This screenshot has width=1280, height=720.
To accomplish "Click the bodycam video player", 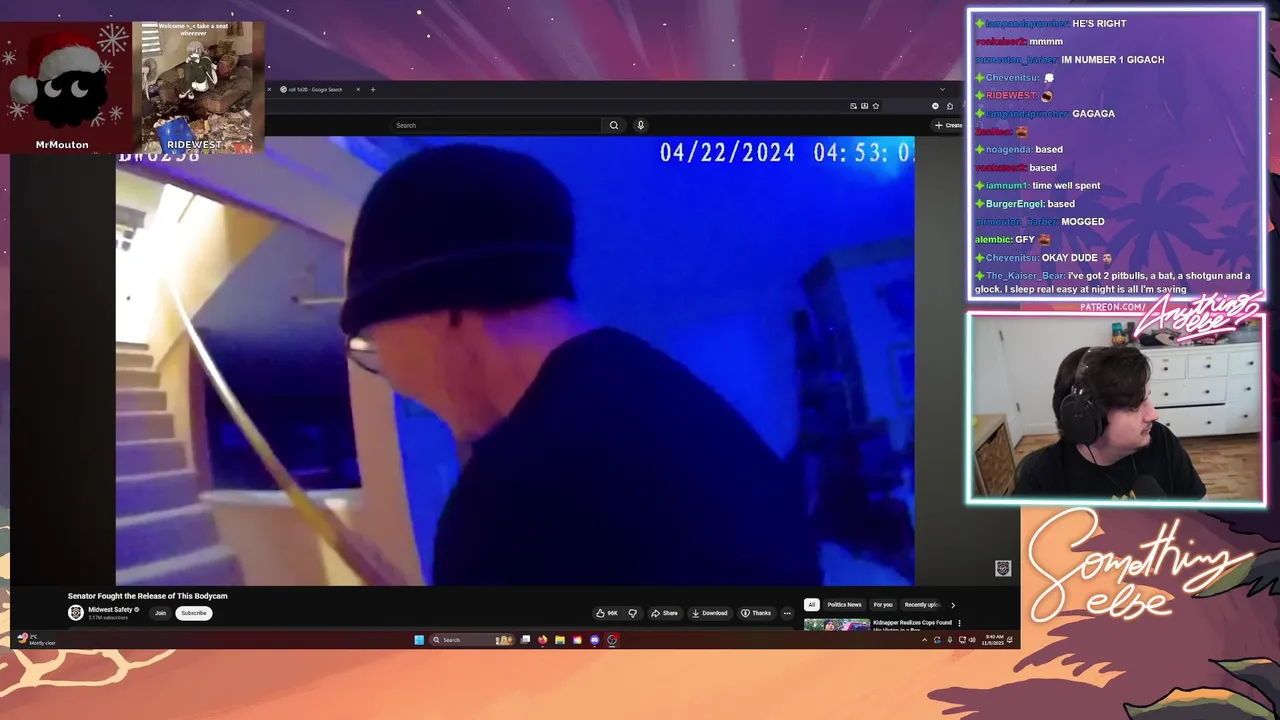I will [515, 361].
